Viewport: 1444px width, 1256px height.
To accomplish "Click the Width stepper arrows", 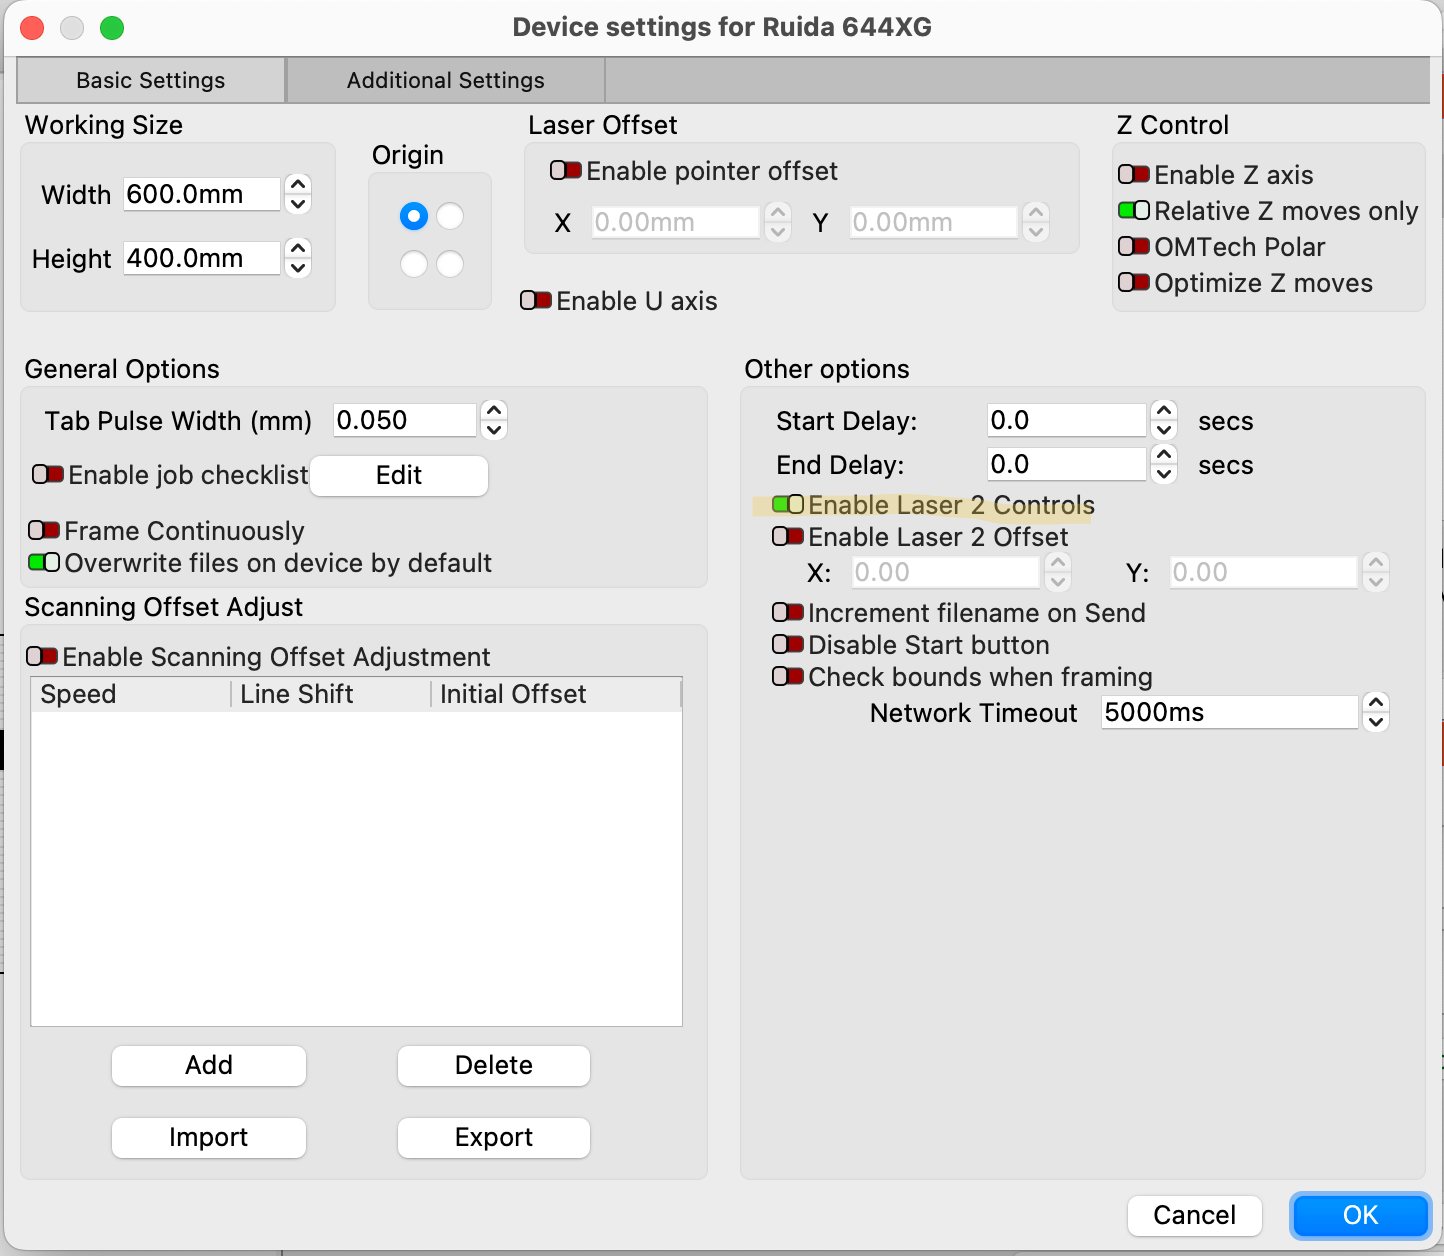I will click(x=298, y=194).
